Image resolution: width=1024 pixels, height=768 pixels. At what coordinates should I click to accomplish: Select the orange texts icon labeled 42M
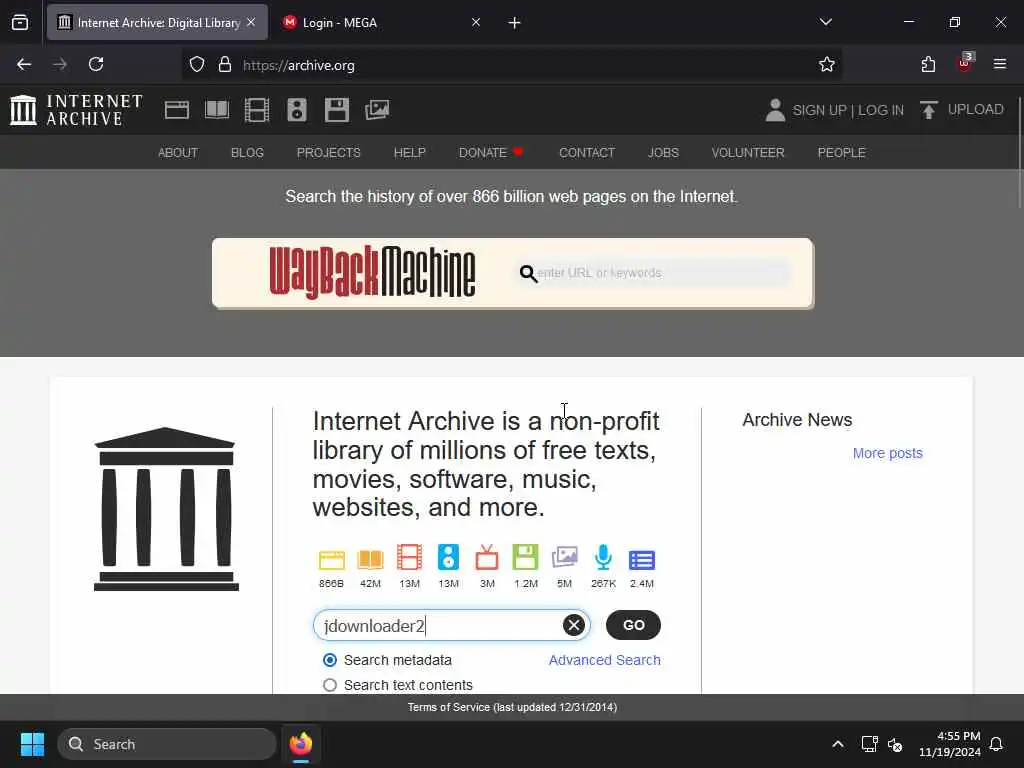[370, 560]
